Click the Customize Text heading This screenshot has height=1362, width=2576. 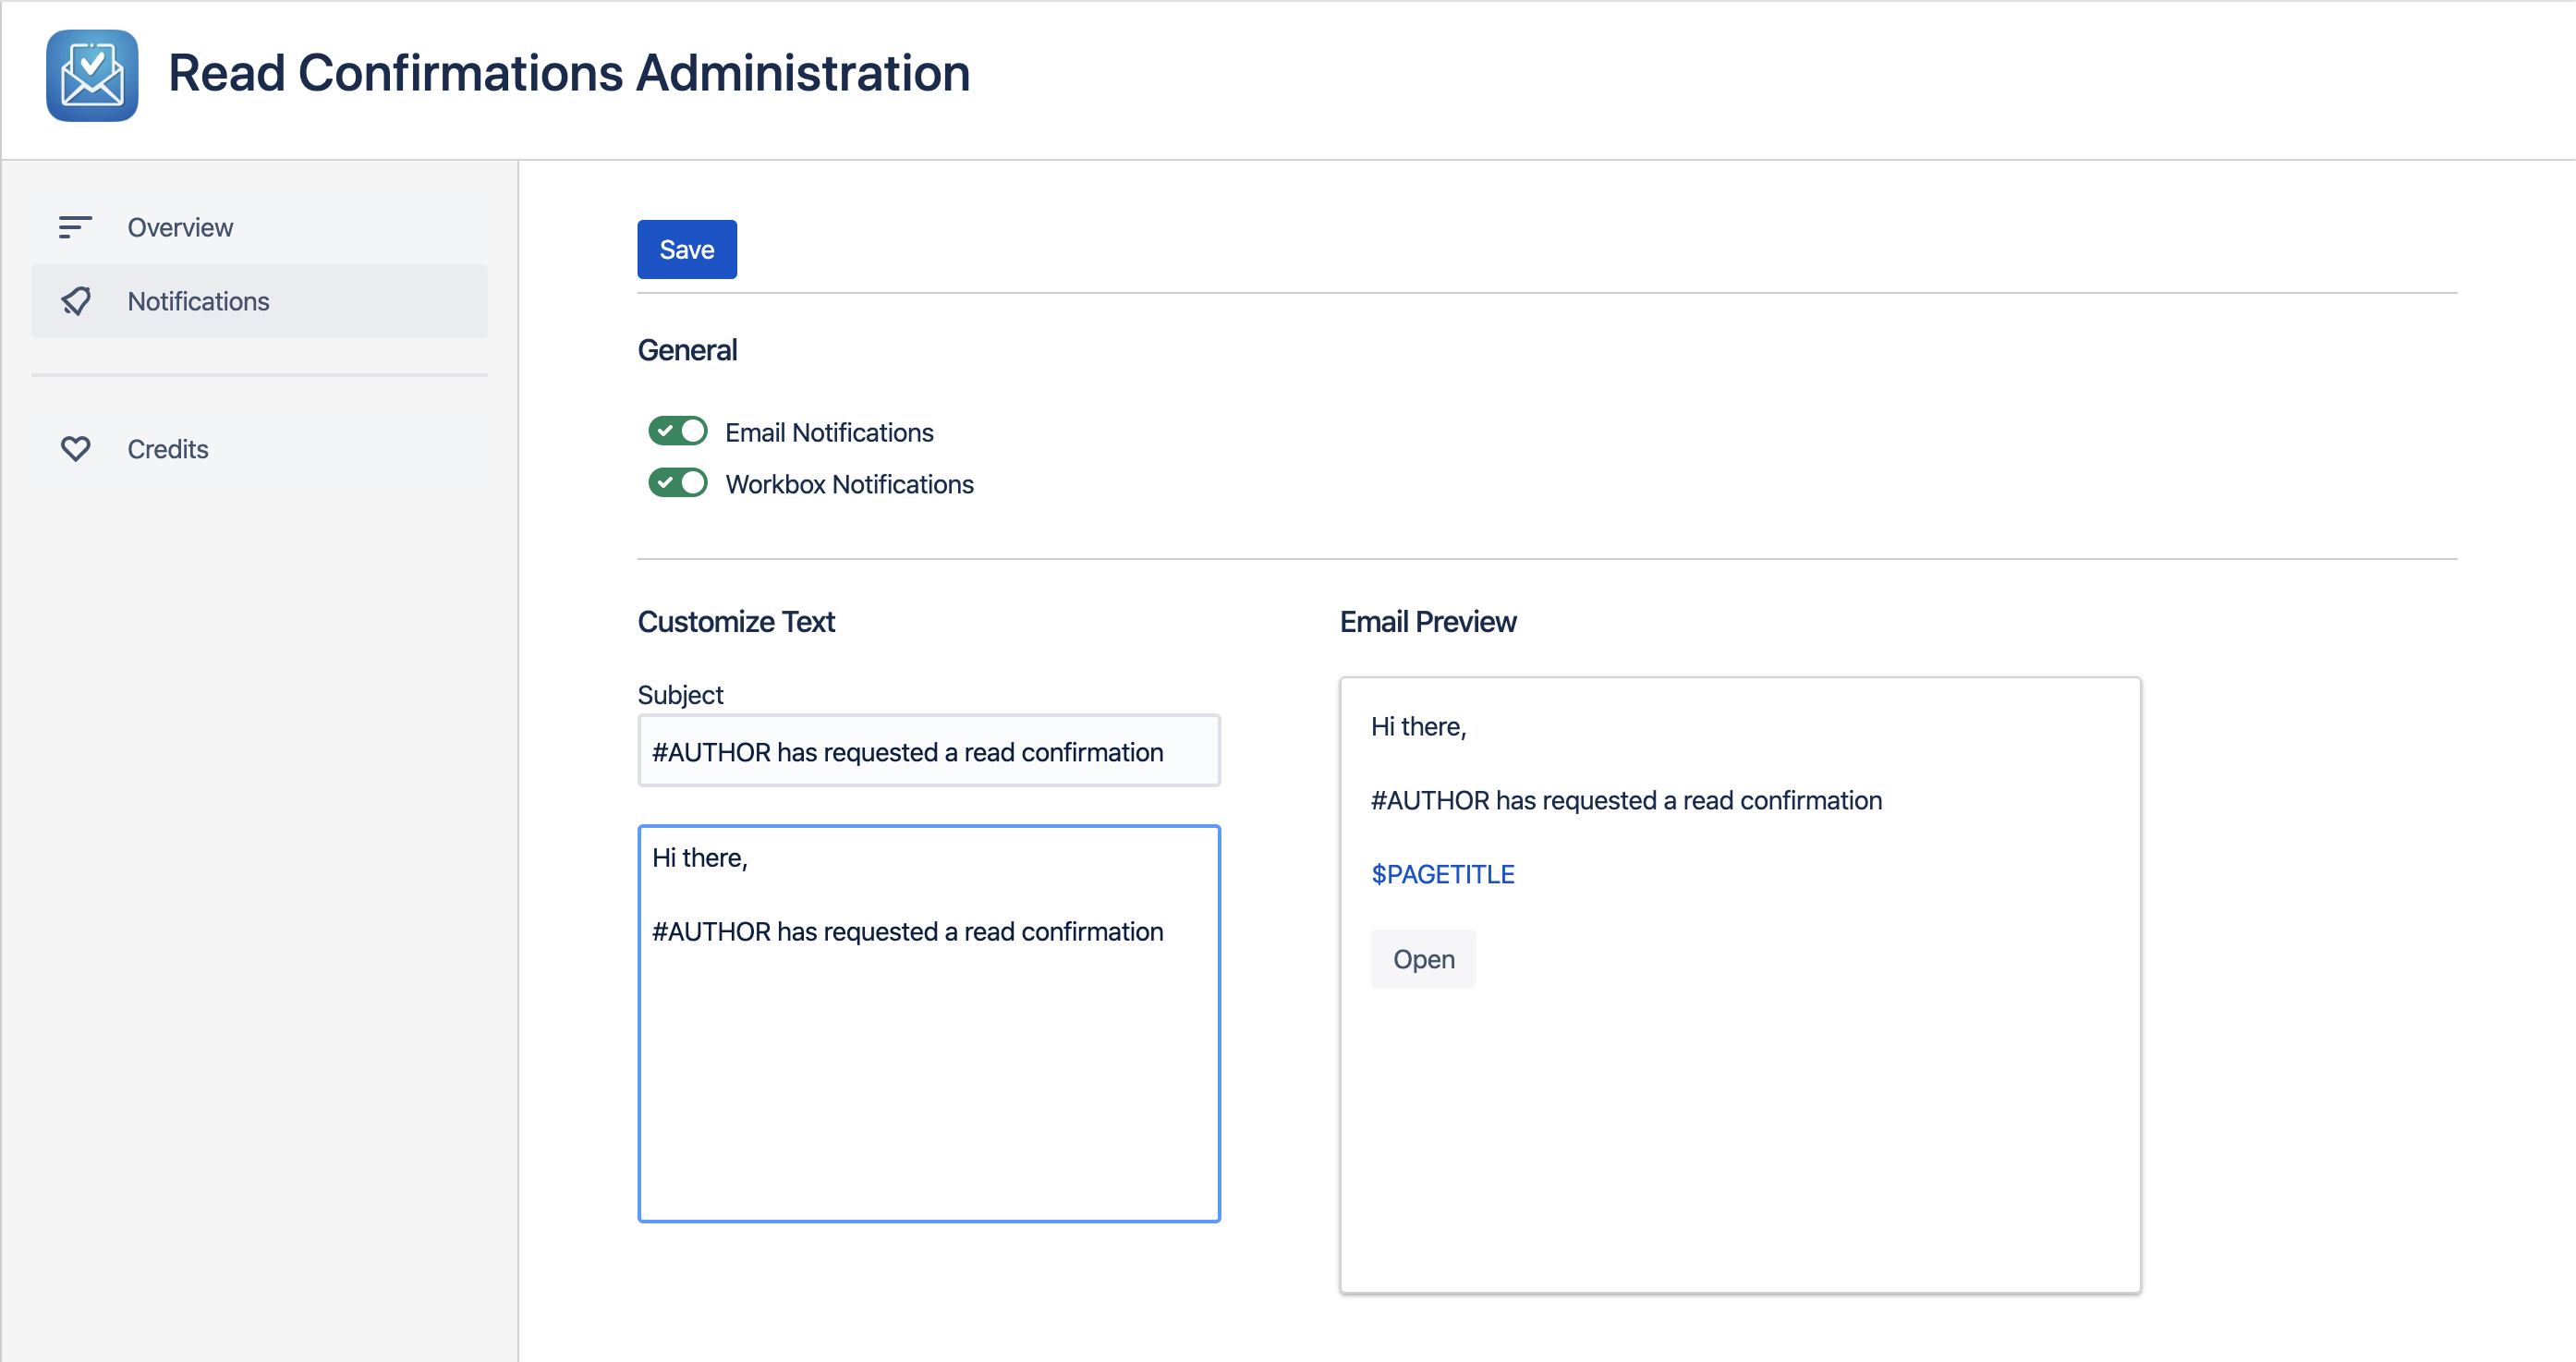(x=736, y=622)
